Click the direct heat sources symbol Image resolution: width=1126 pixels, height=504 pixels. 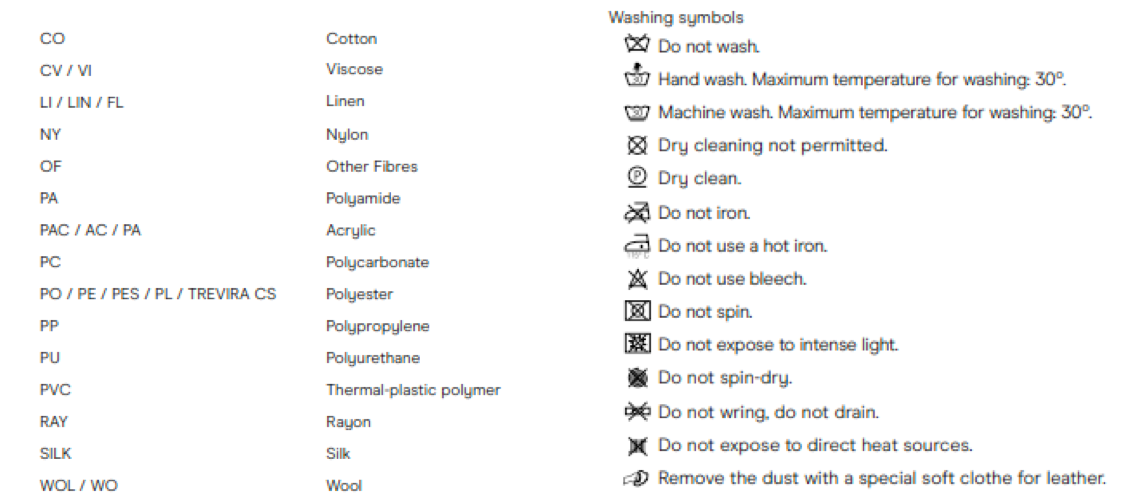(637, 445)
